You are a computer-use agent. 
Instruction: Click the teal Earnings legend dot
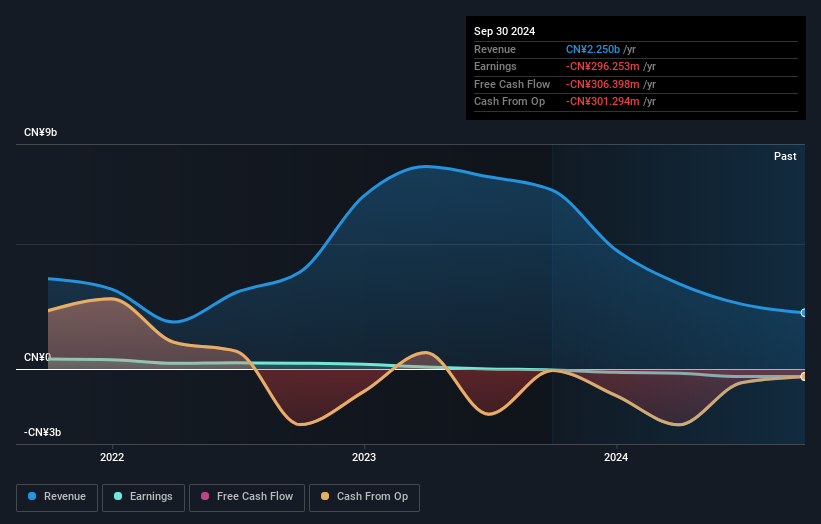(118, 496)
